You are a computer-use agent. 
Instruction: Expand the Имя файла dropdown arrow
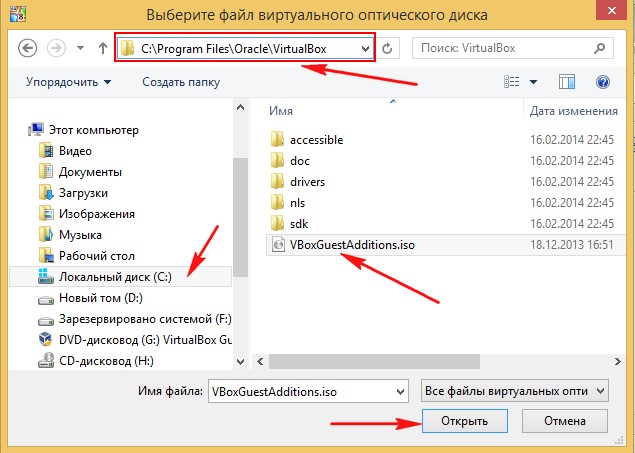click(400, 391)
